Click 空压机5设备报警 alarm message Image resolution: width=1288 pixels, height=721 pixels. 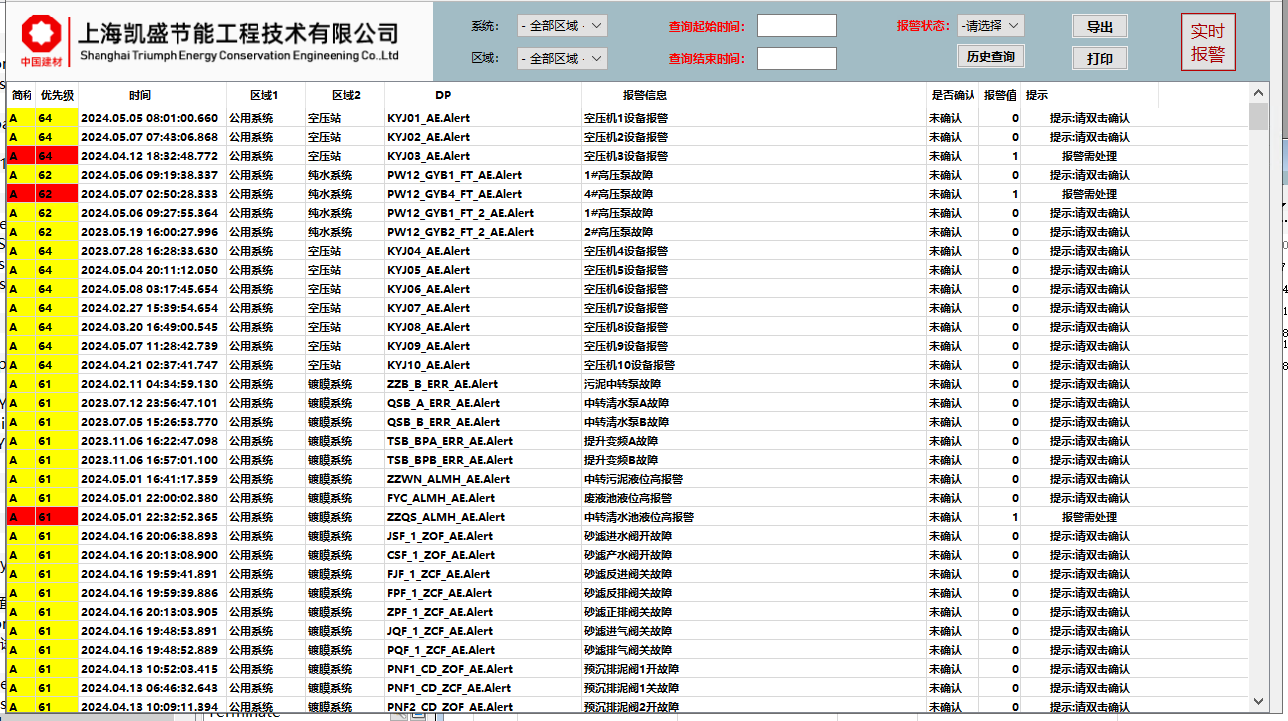tap(626, 270)
